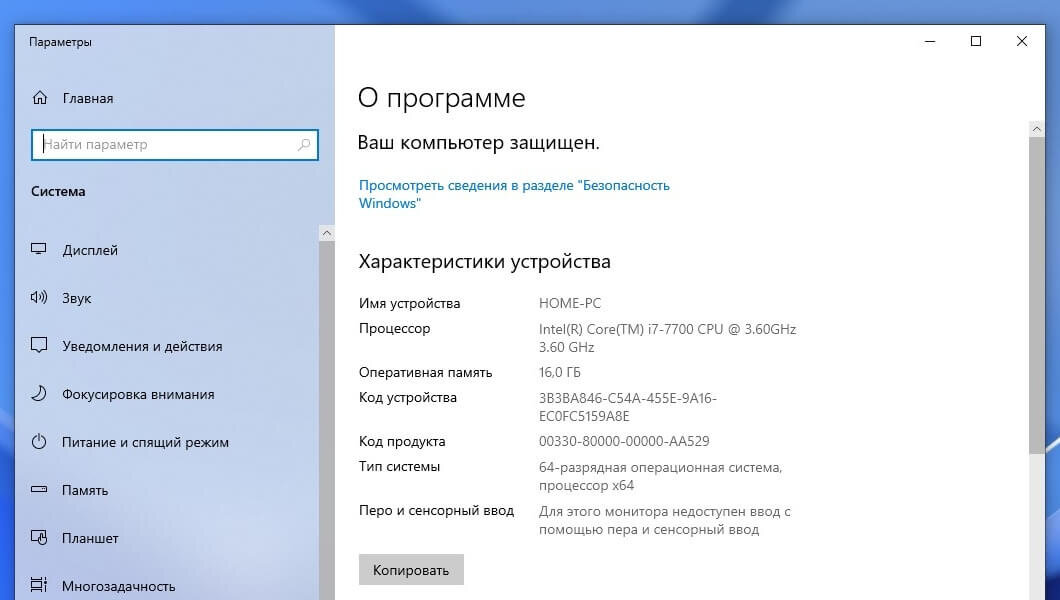Select Уведомления и действия
Viewport: 1060px width, 600px height.
click(x=142, y=346)
